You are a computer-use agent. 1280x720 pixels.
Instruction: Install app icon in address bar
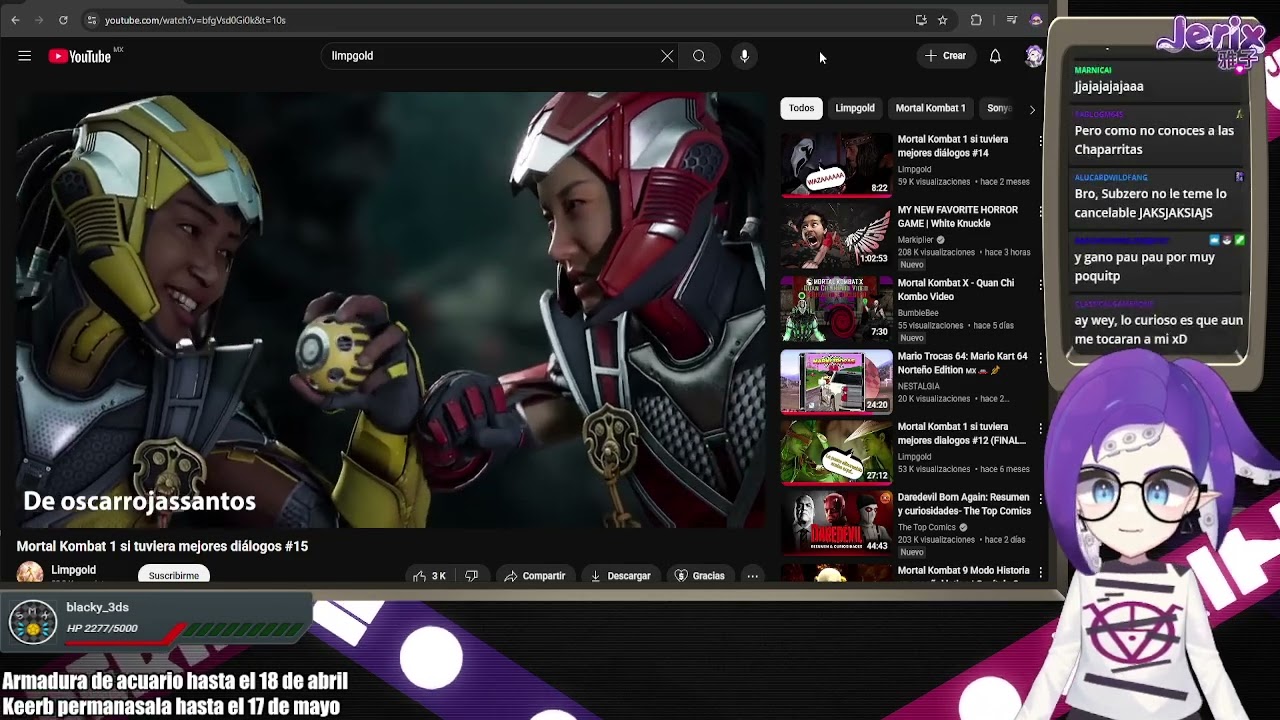[921, 20]
